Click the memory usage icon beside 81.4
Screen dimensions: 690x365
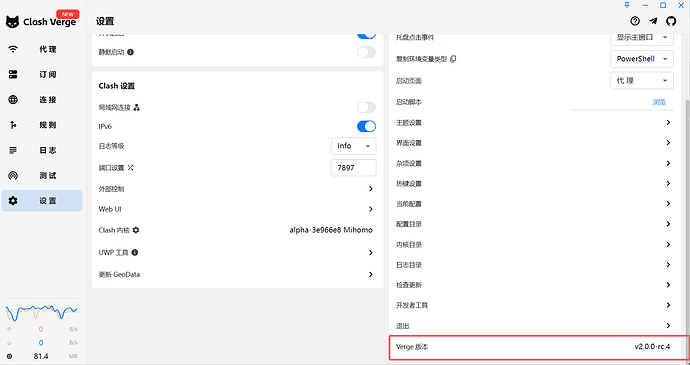[x=10, y=356]
